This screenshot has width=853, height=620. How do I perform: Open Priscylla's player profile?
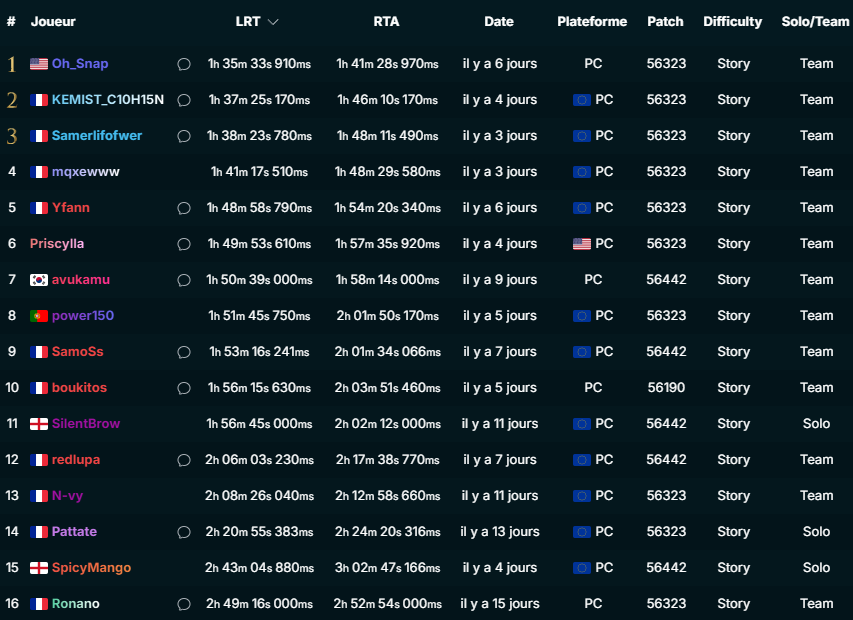click(57, 244)
